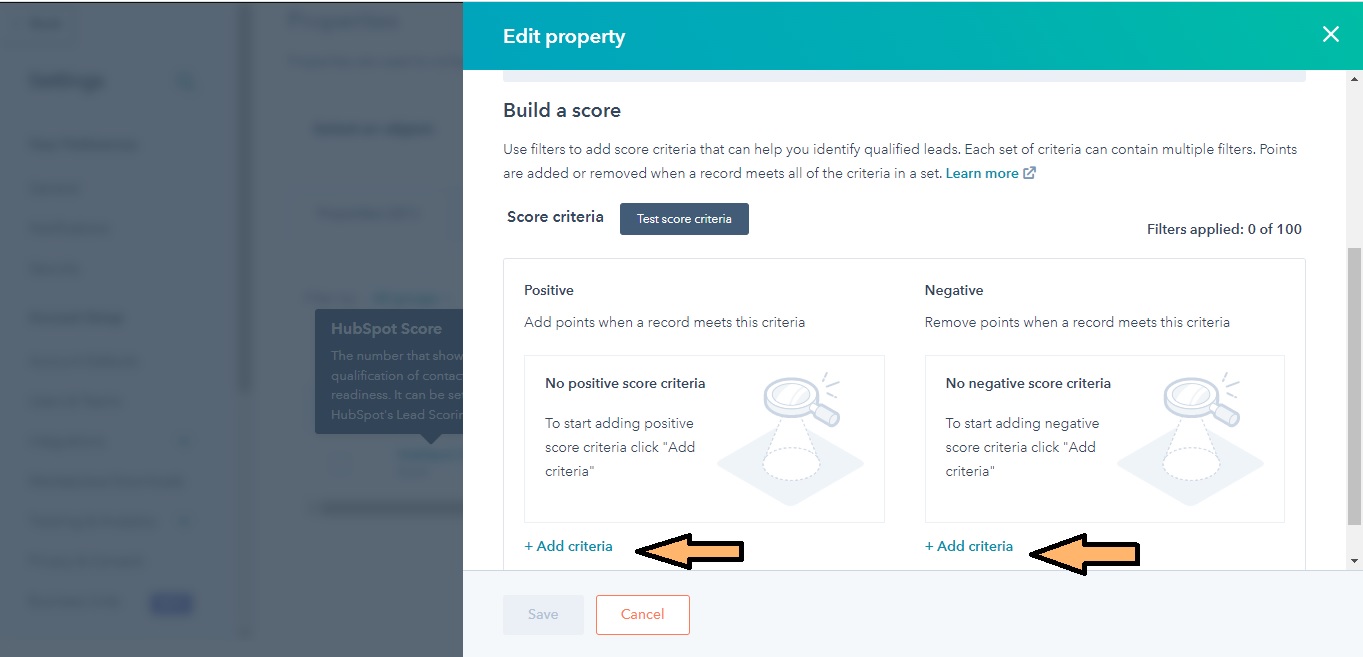Select the No negative score criteria card
1363x657 pixels.
(x=1104, y=437)
